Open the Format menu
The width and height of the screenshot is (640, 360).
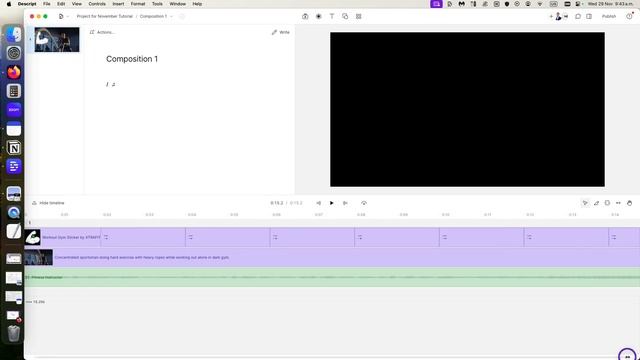pyautogui.click(x=138, y=4)
